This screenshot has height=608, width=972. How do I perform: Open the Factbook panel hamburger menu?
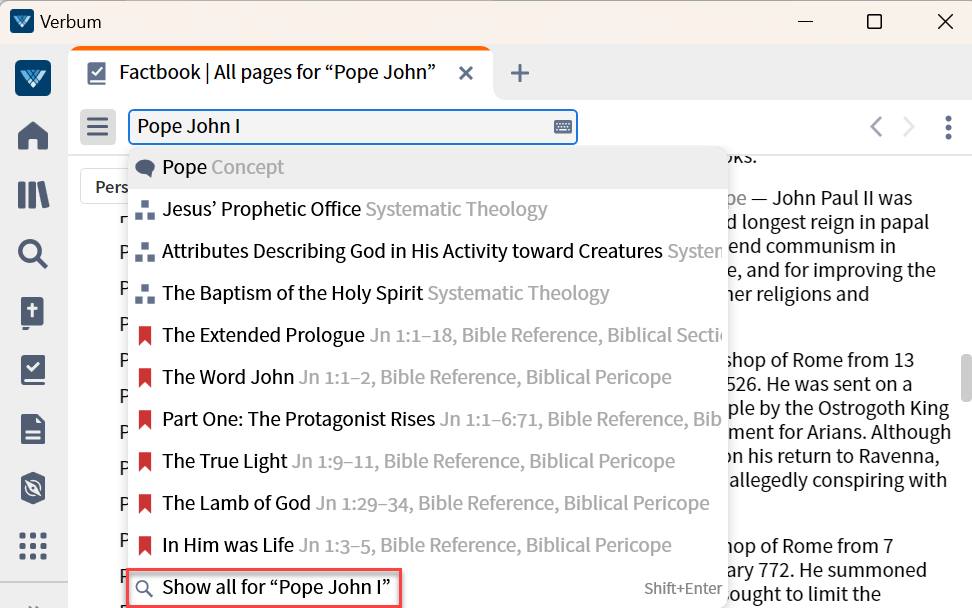pyautogui.click(x=98, y=127)
